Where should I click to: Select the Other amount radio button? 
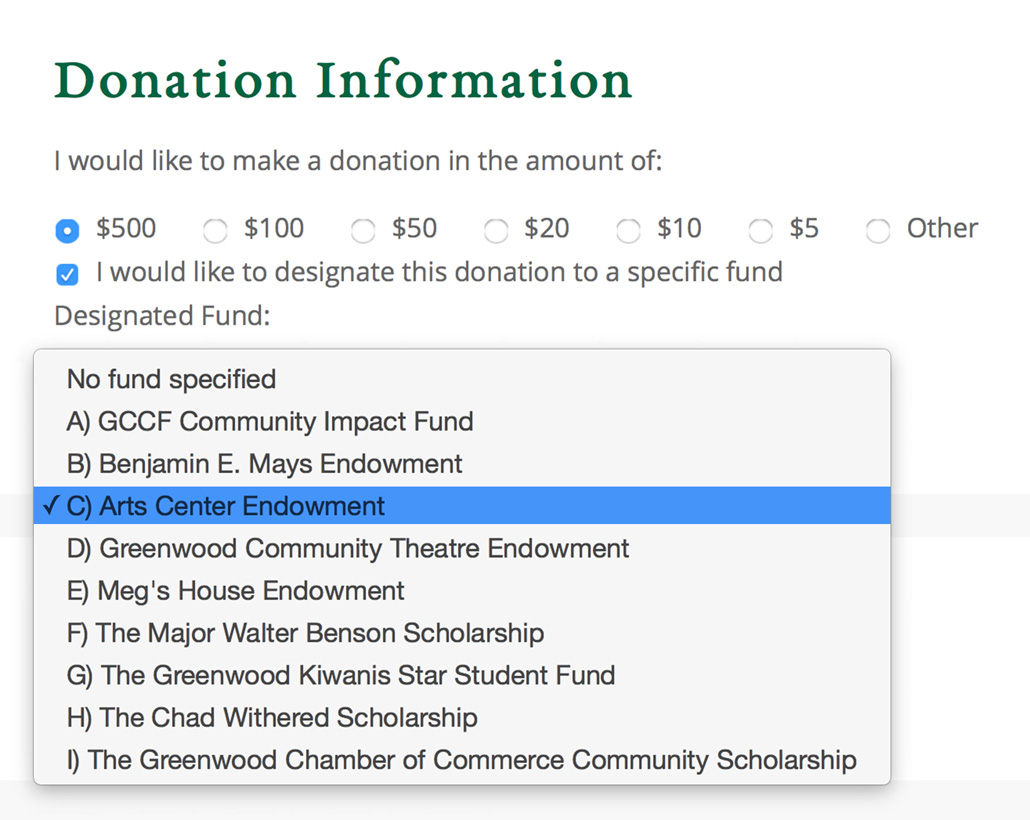pyautogui.click(x=878, y=231)
